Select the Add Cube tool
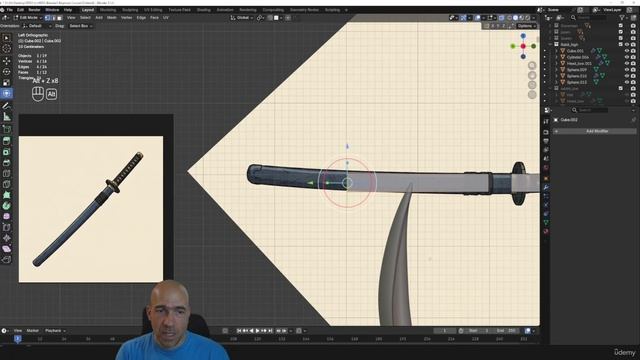This screenshot has width=640, height=360. 7,129
